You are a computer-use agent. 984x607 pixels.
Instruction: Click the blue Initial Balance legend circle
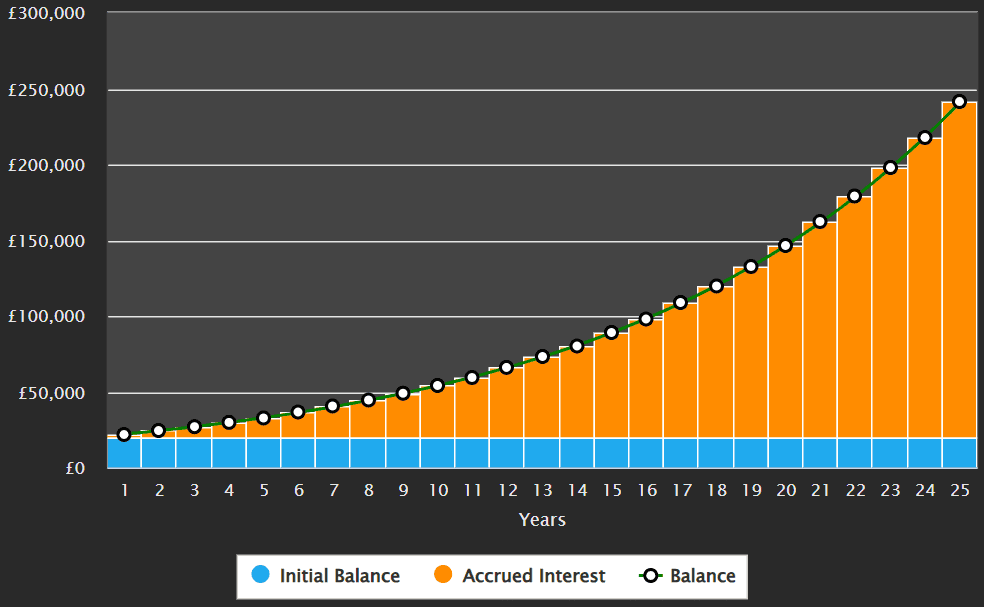point(262,576)
